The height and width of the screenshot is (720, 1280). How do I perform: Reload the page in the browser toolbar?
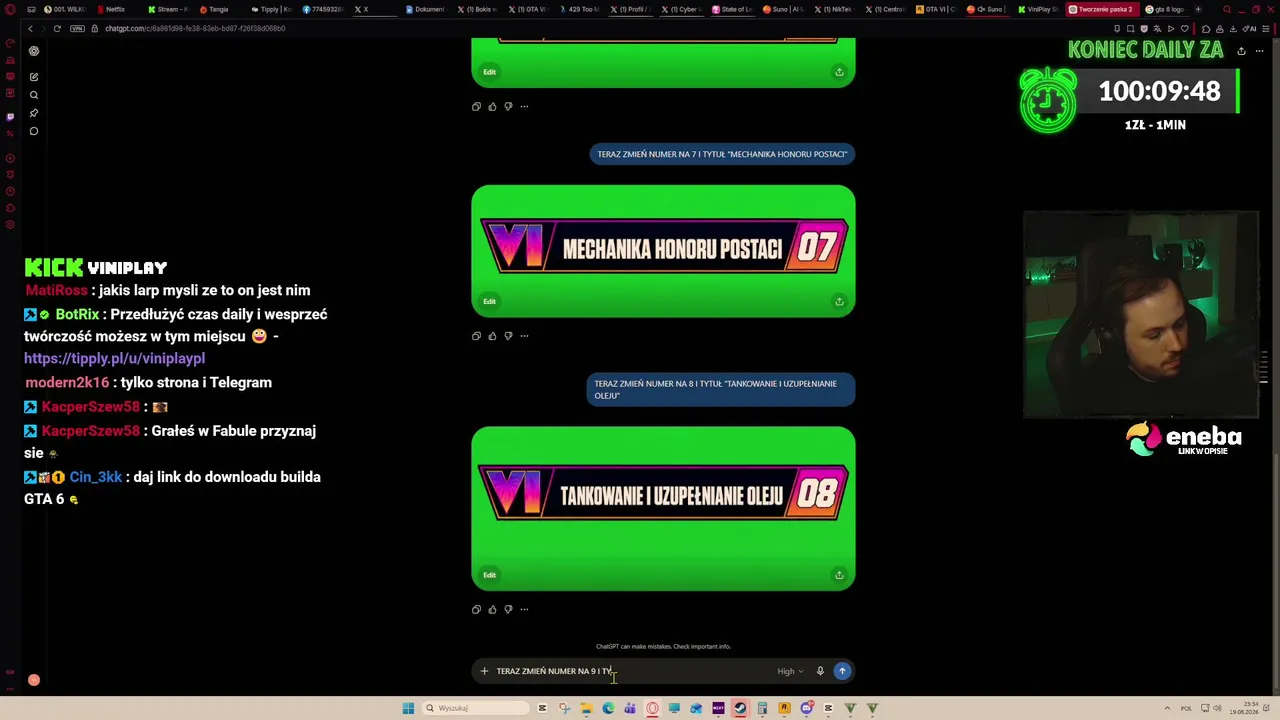(57, 28)
